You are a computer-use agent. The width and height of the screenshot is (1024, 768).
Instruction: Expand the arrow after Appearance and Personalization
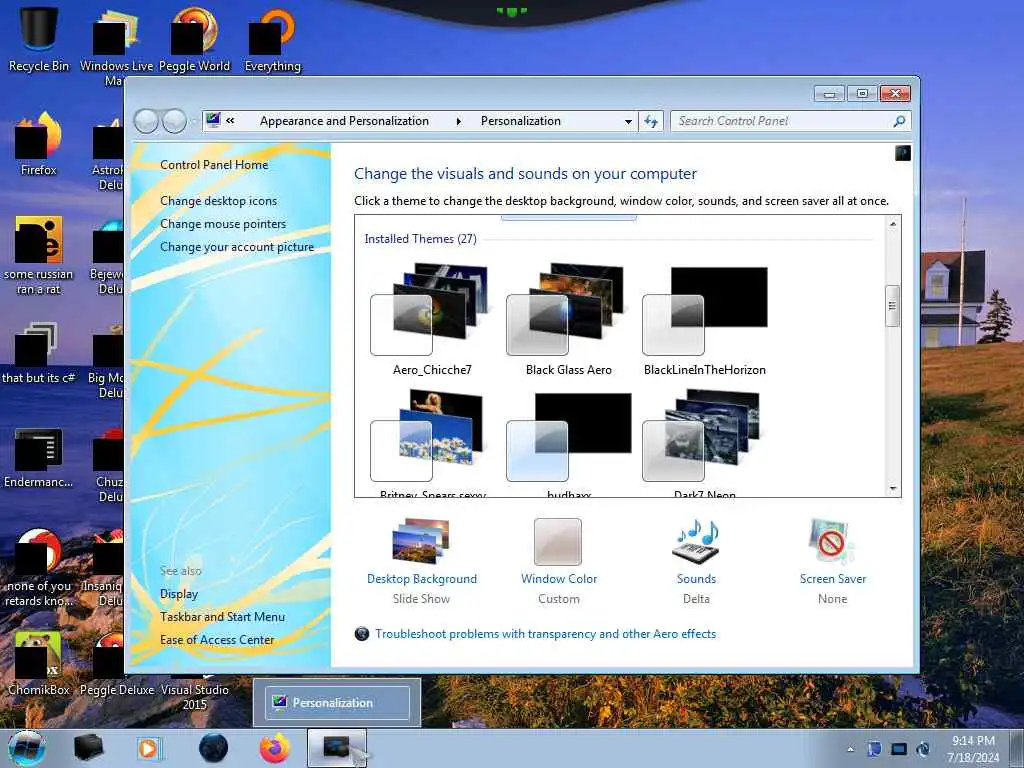(x=458, y=121)
